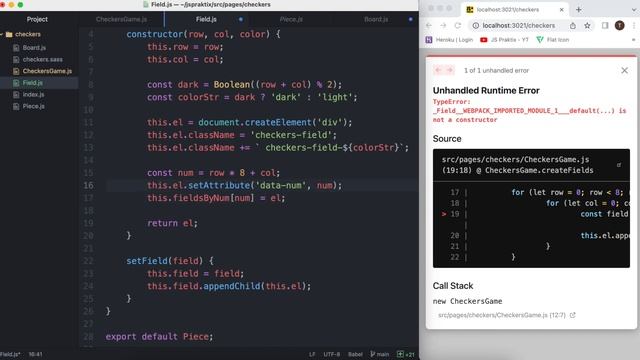The height and width of the screenshot is (360, 640).
Task: Switch to the Field.js editor tab
Action: [x=206, y=19]
